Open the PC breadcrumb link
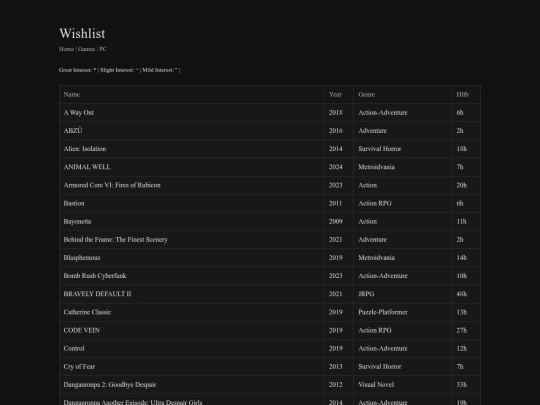Viewport: 540px width, 405px height. point(103,49)
